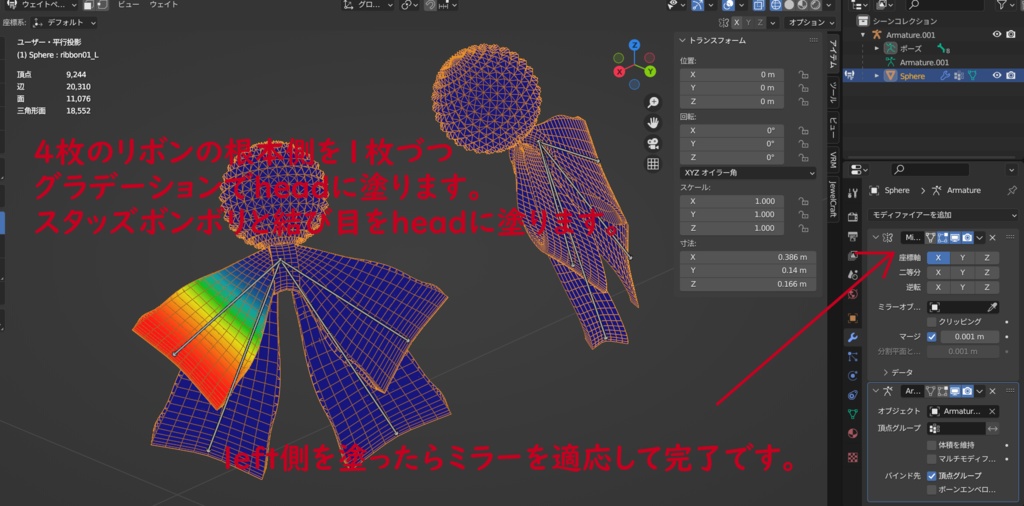Toggle Sphere render camera icon in outliner
Image resolution: width=1024 pixels, height=506 pixels.
[1010, 76]
